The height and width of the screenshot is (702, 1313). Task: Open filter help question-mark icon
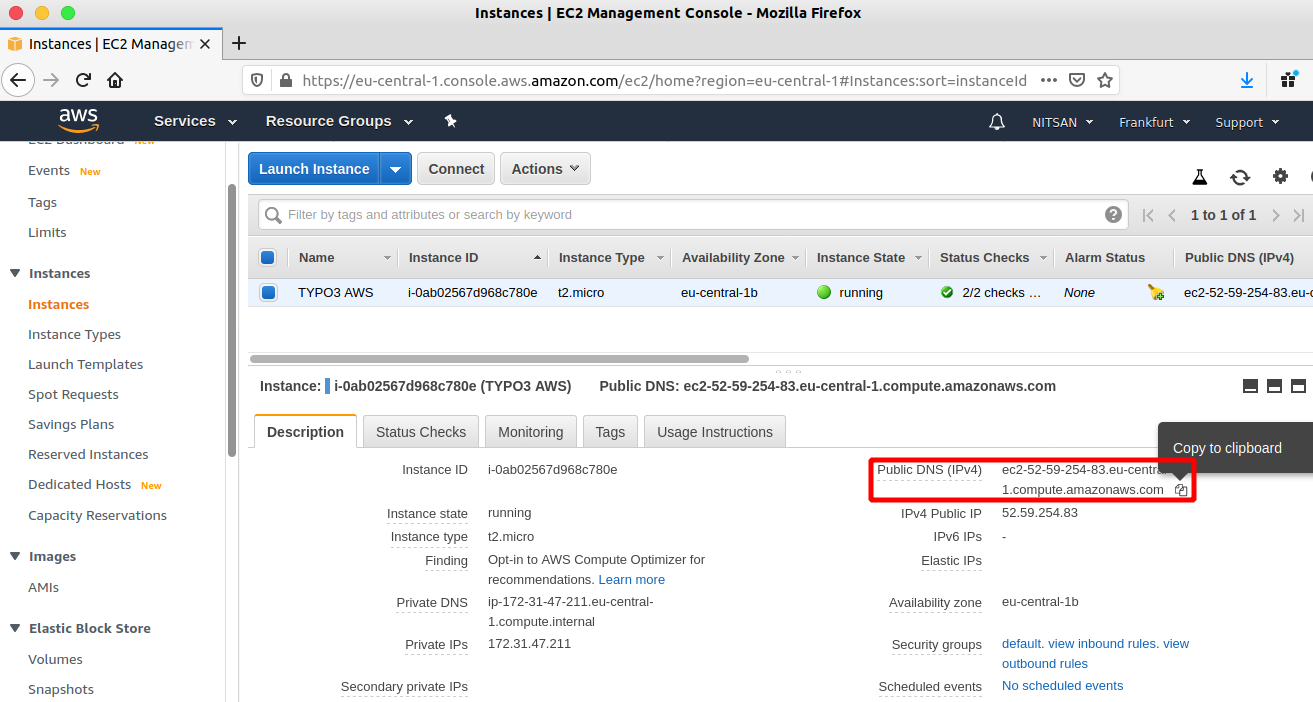coord(1113,215)
